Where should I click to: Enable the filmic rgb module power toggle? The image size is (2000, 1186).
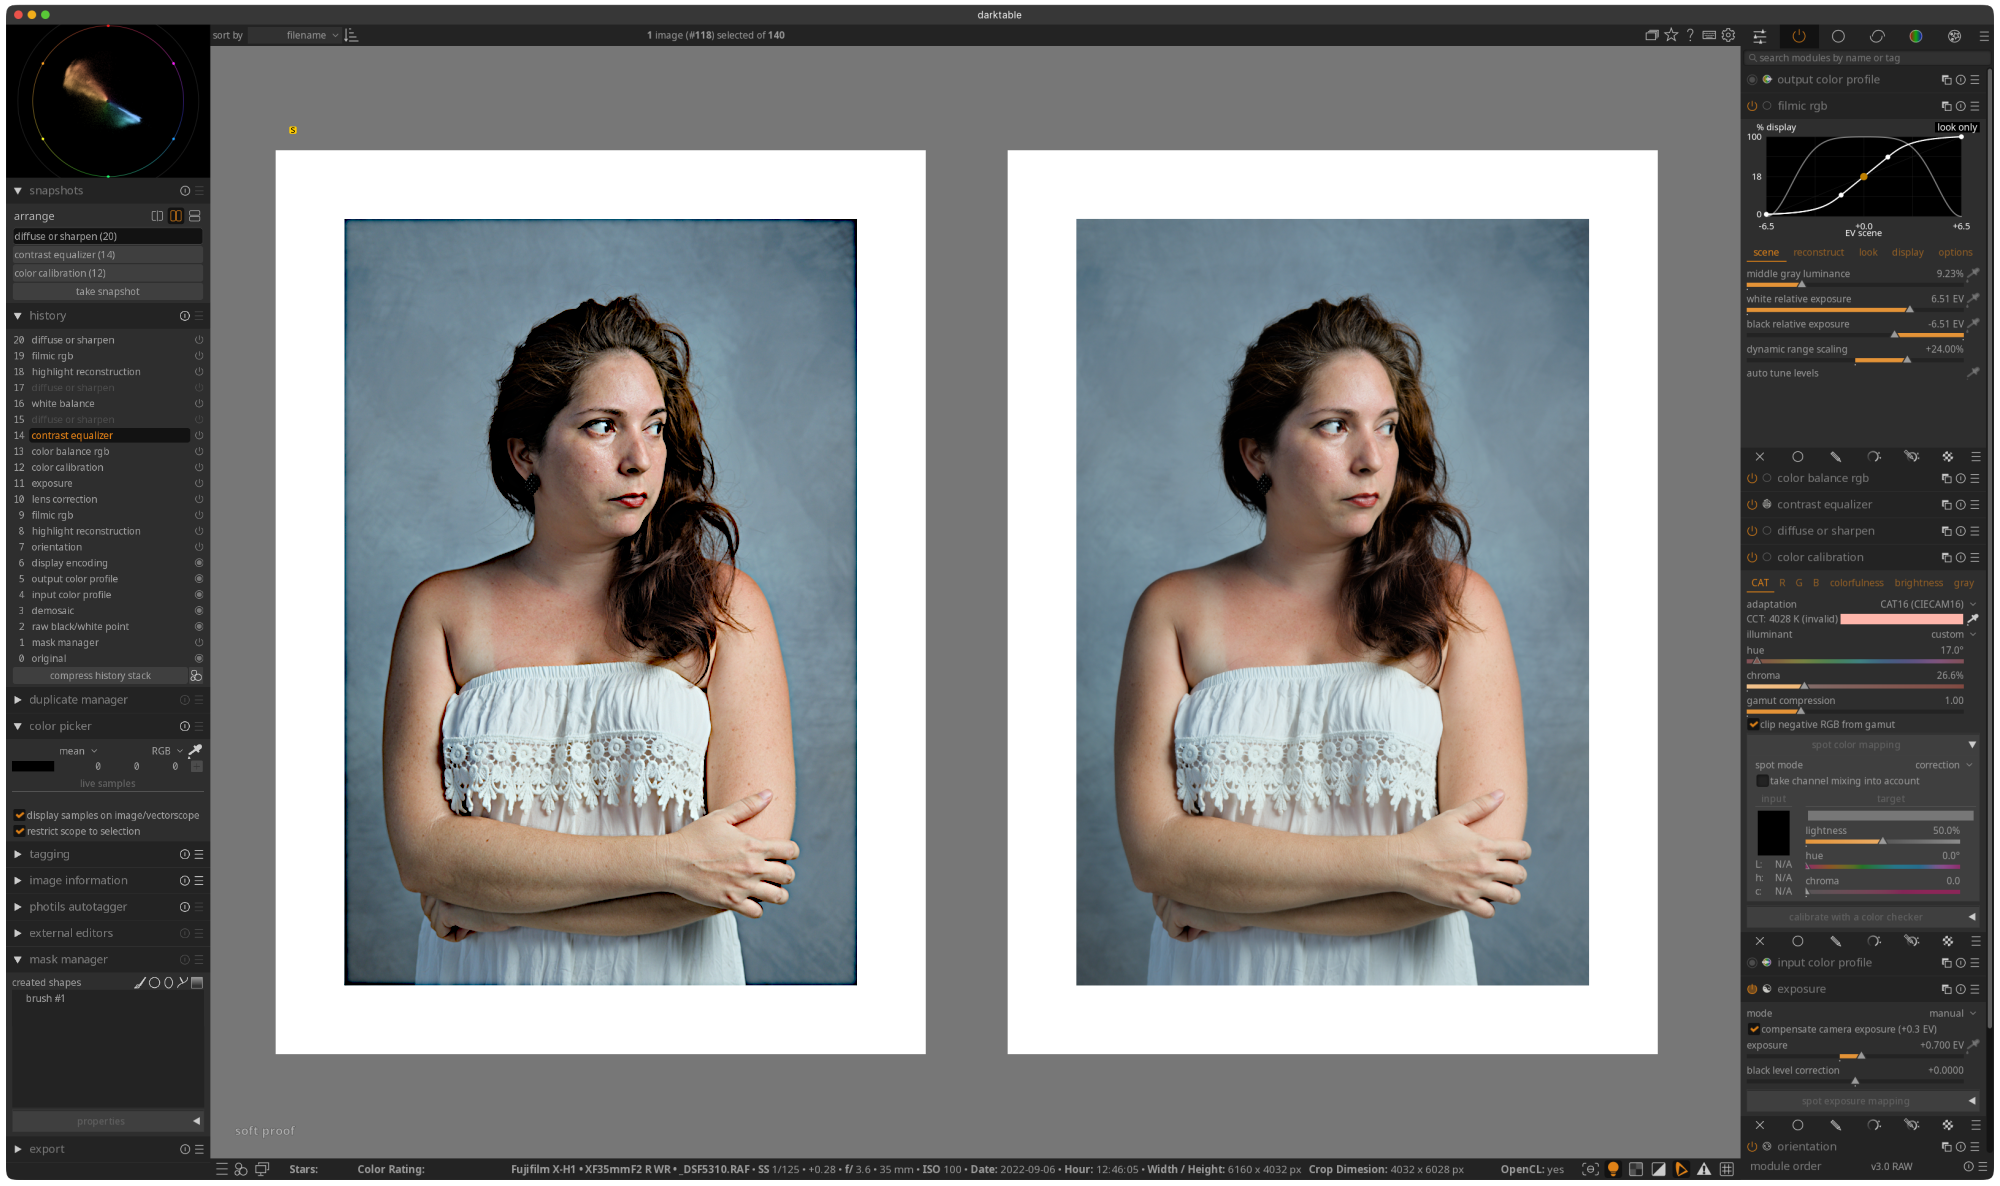click(x=1753, y=105)
